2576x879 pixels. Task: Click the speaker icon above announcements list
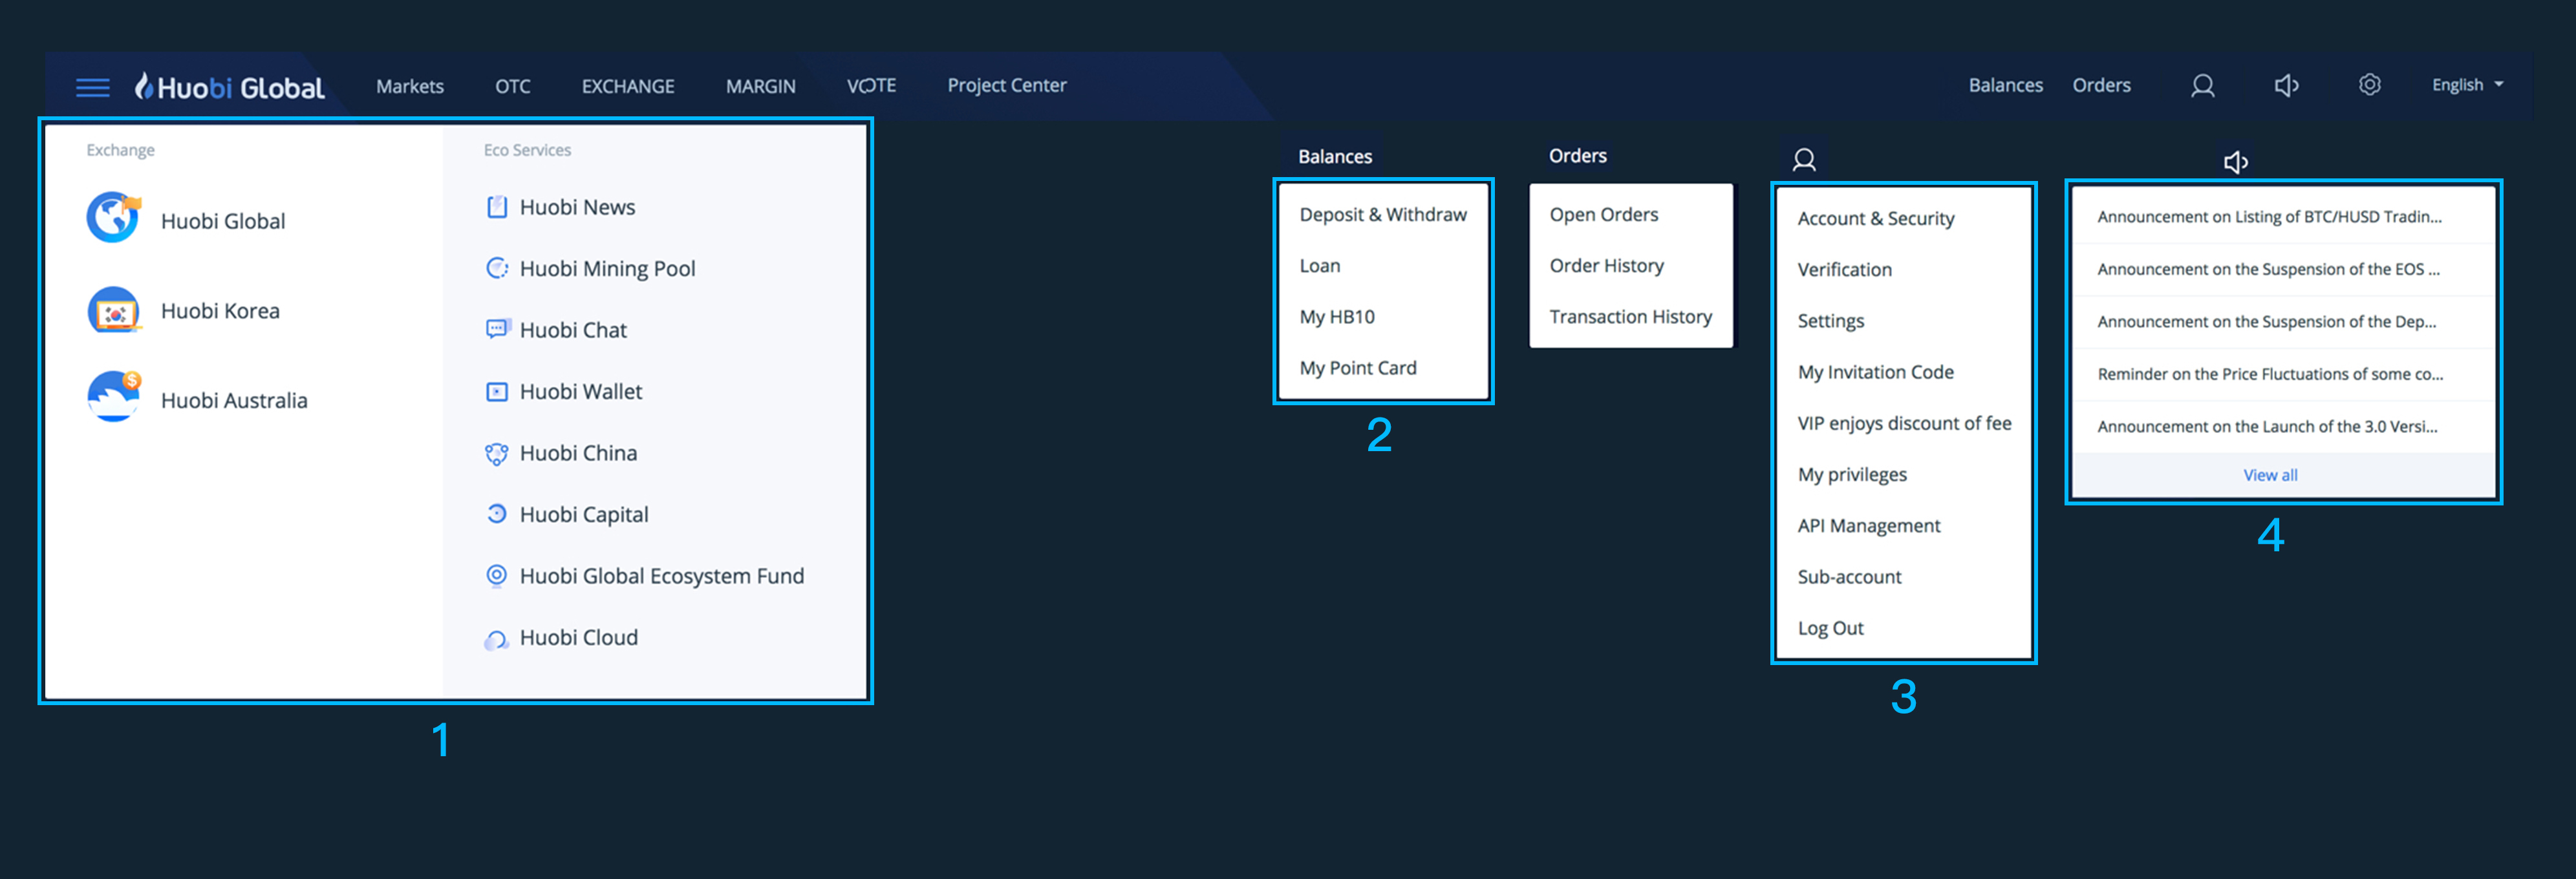click(2236, 162)
